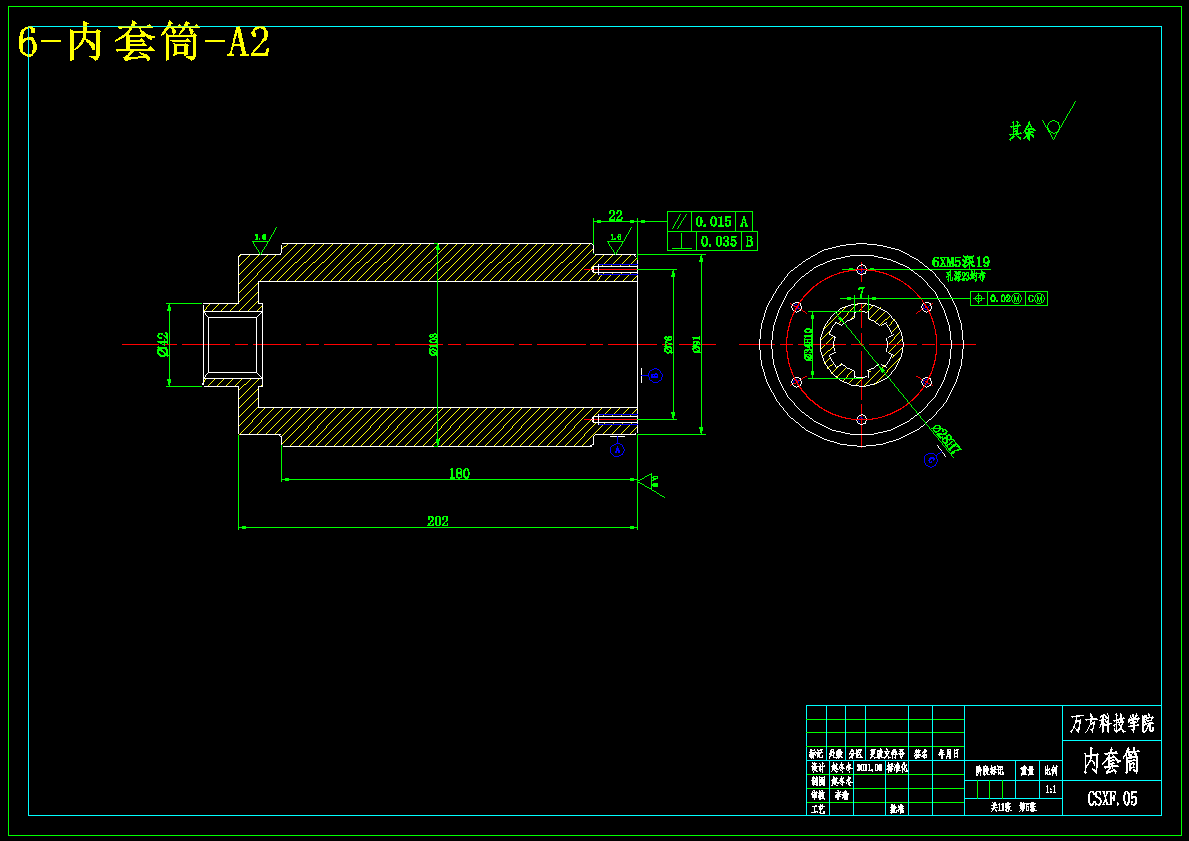The width and height of the screenshot is (1189, 841).
Task: Select the diagonal 'Ø28H7' bore dimension
Action: (x=947, y=440)
